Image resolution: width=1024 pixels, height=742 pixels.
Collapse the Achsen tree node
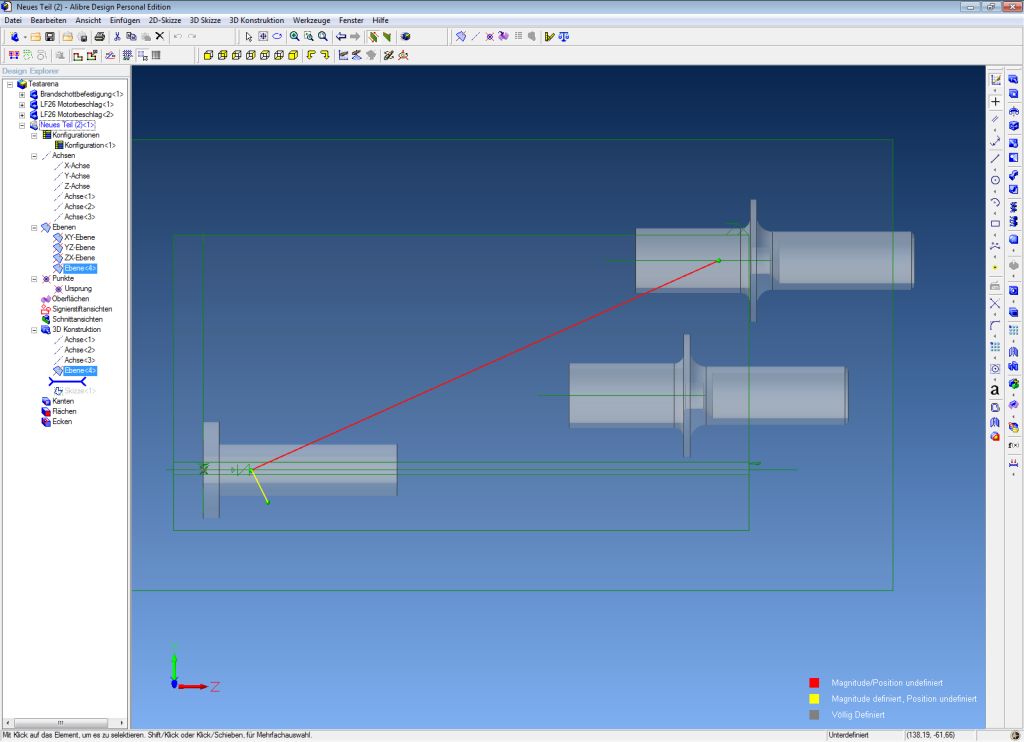(x=34, y=156)
